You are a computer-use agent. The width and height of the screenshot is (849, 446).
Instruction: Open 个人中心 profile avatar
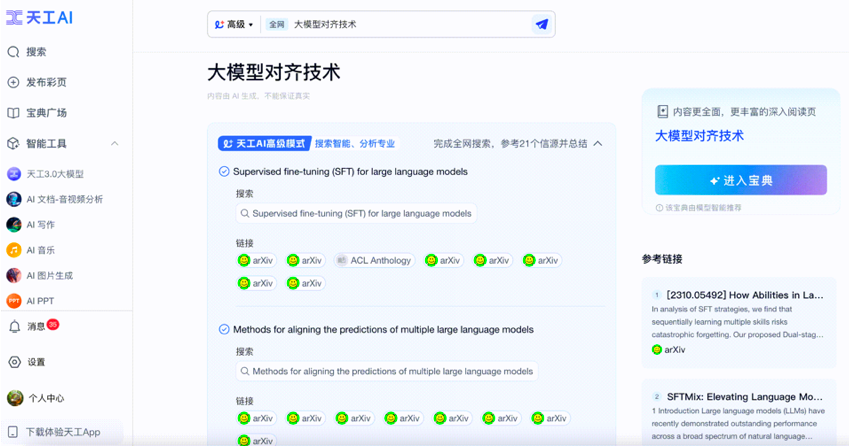(15, 398)
